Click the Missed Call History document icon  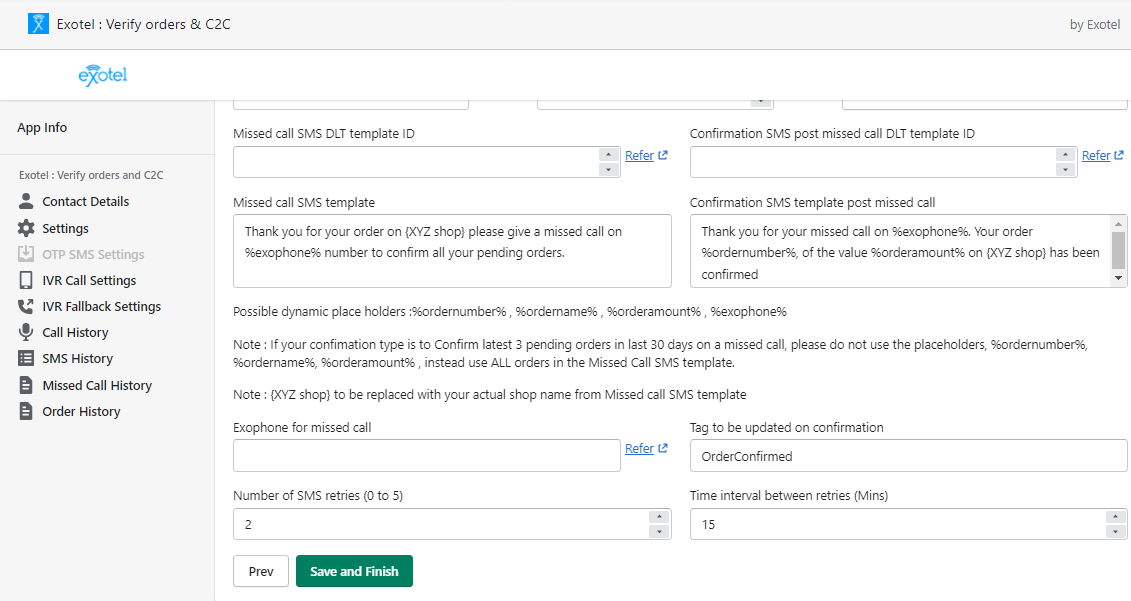tap(26, 385)
